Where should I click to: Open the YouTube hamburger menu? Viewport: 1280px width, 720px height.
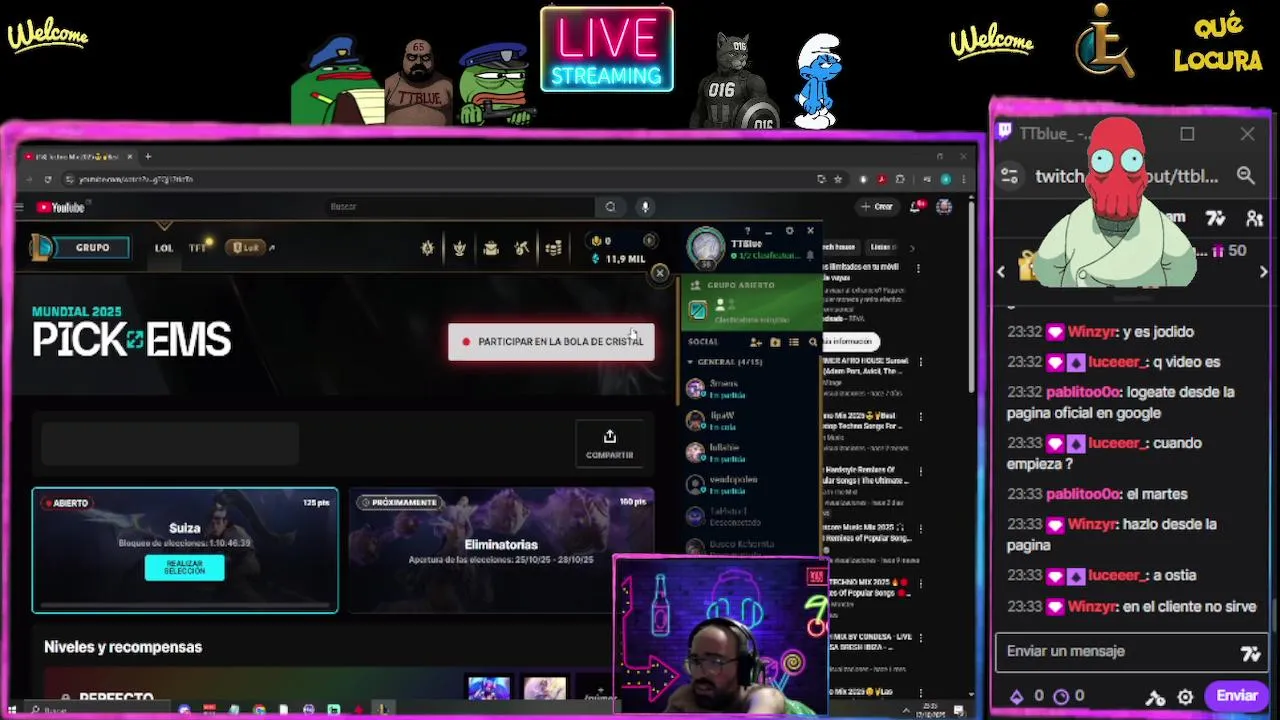click(x=19, y=207)
